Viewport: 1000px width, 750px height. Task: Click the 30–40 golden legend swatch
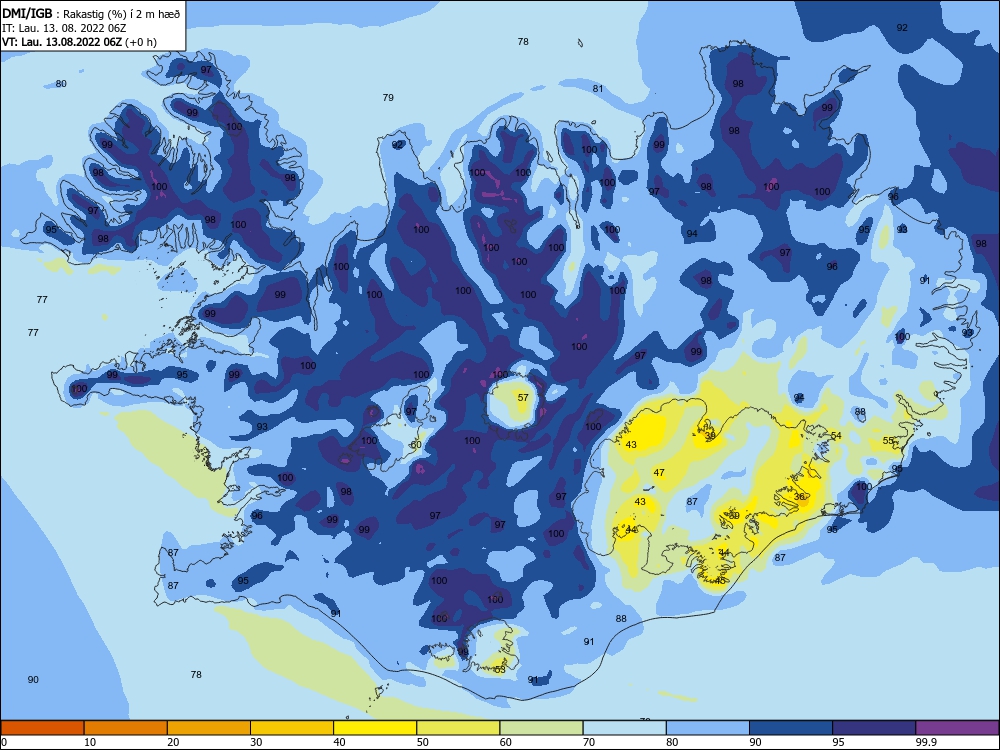[x=292, y=728]
